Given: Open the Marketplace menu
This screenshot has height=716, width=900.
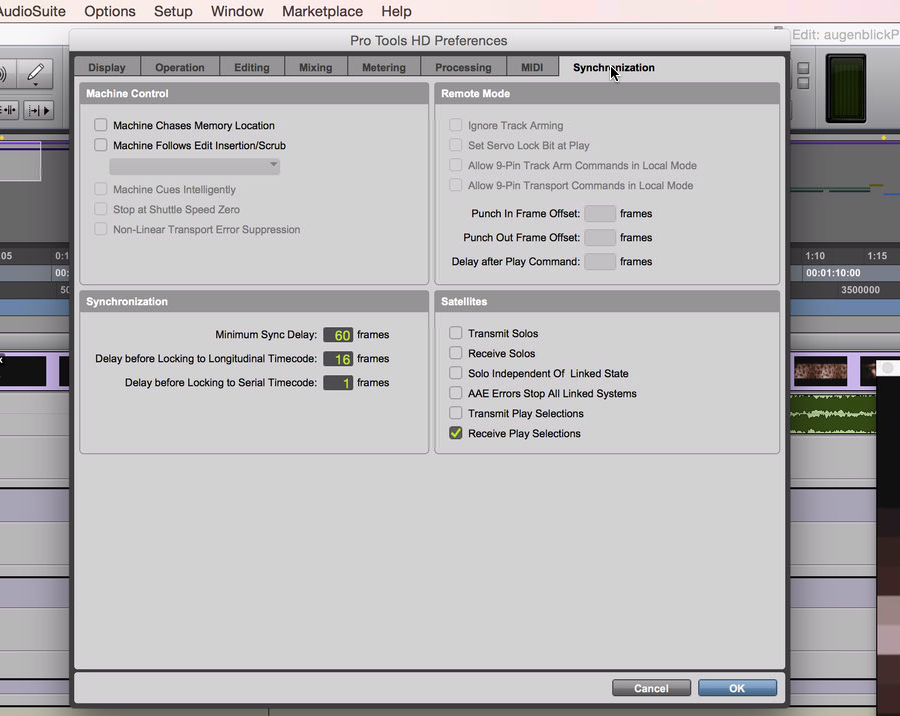Looking at the screenshot, I should (x=322, y=12).
